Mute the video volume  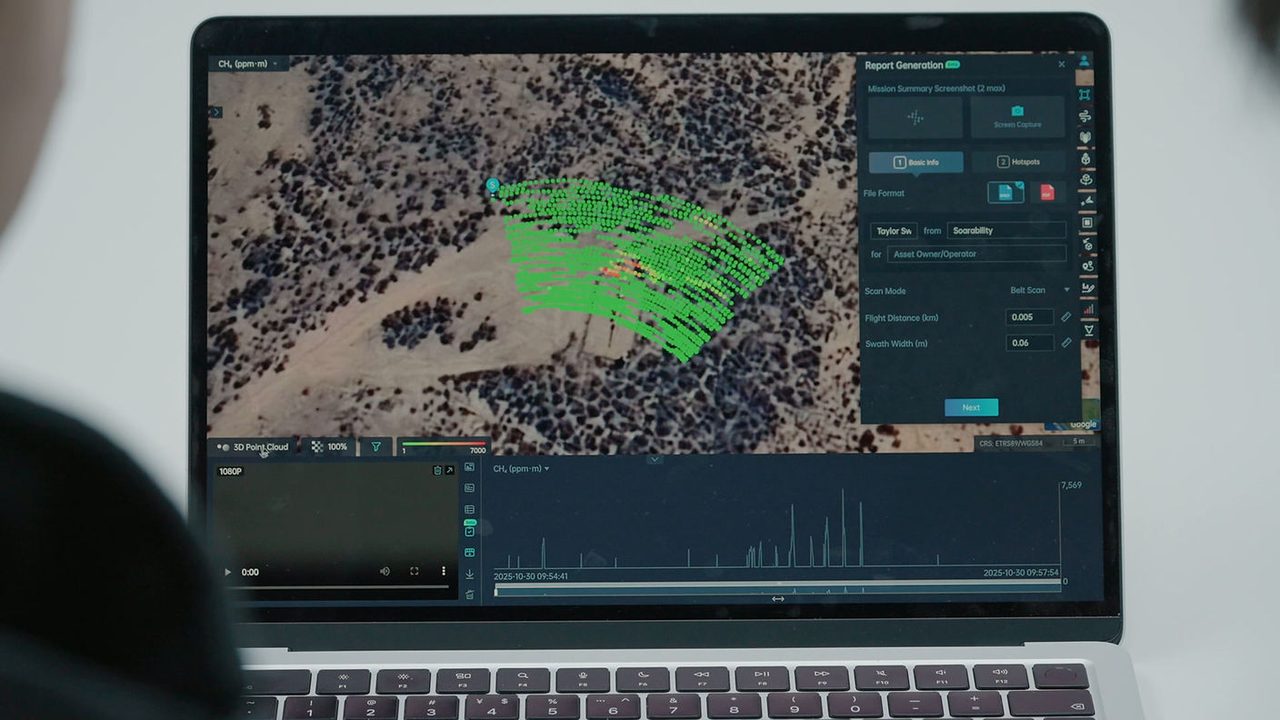[x=385, y=571]
